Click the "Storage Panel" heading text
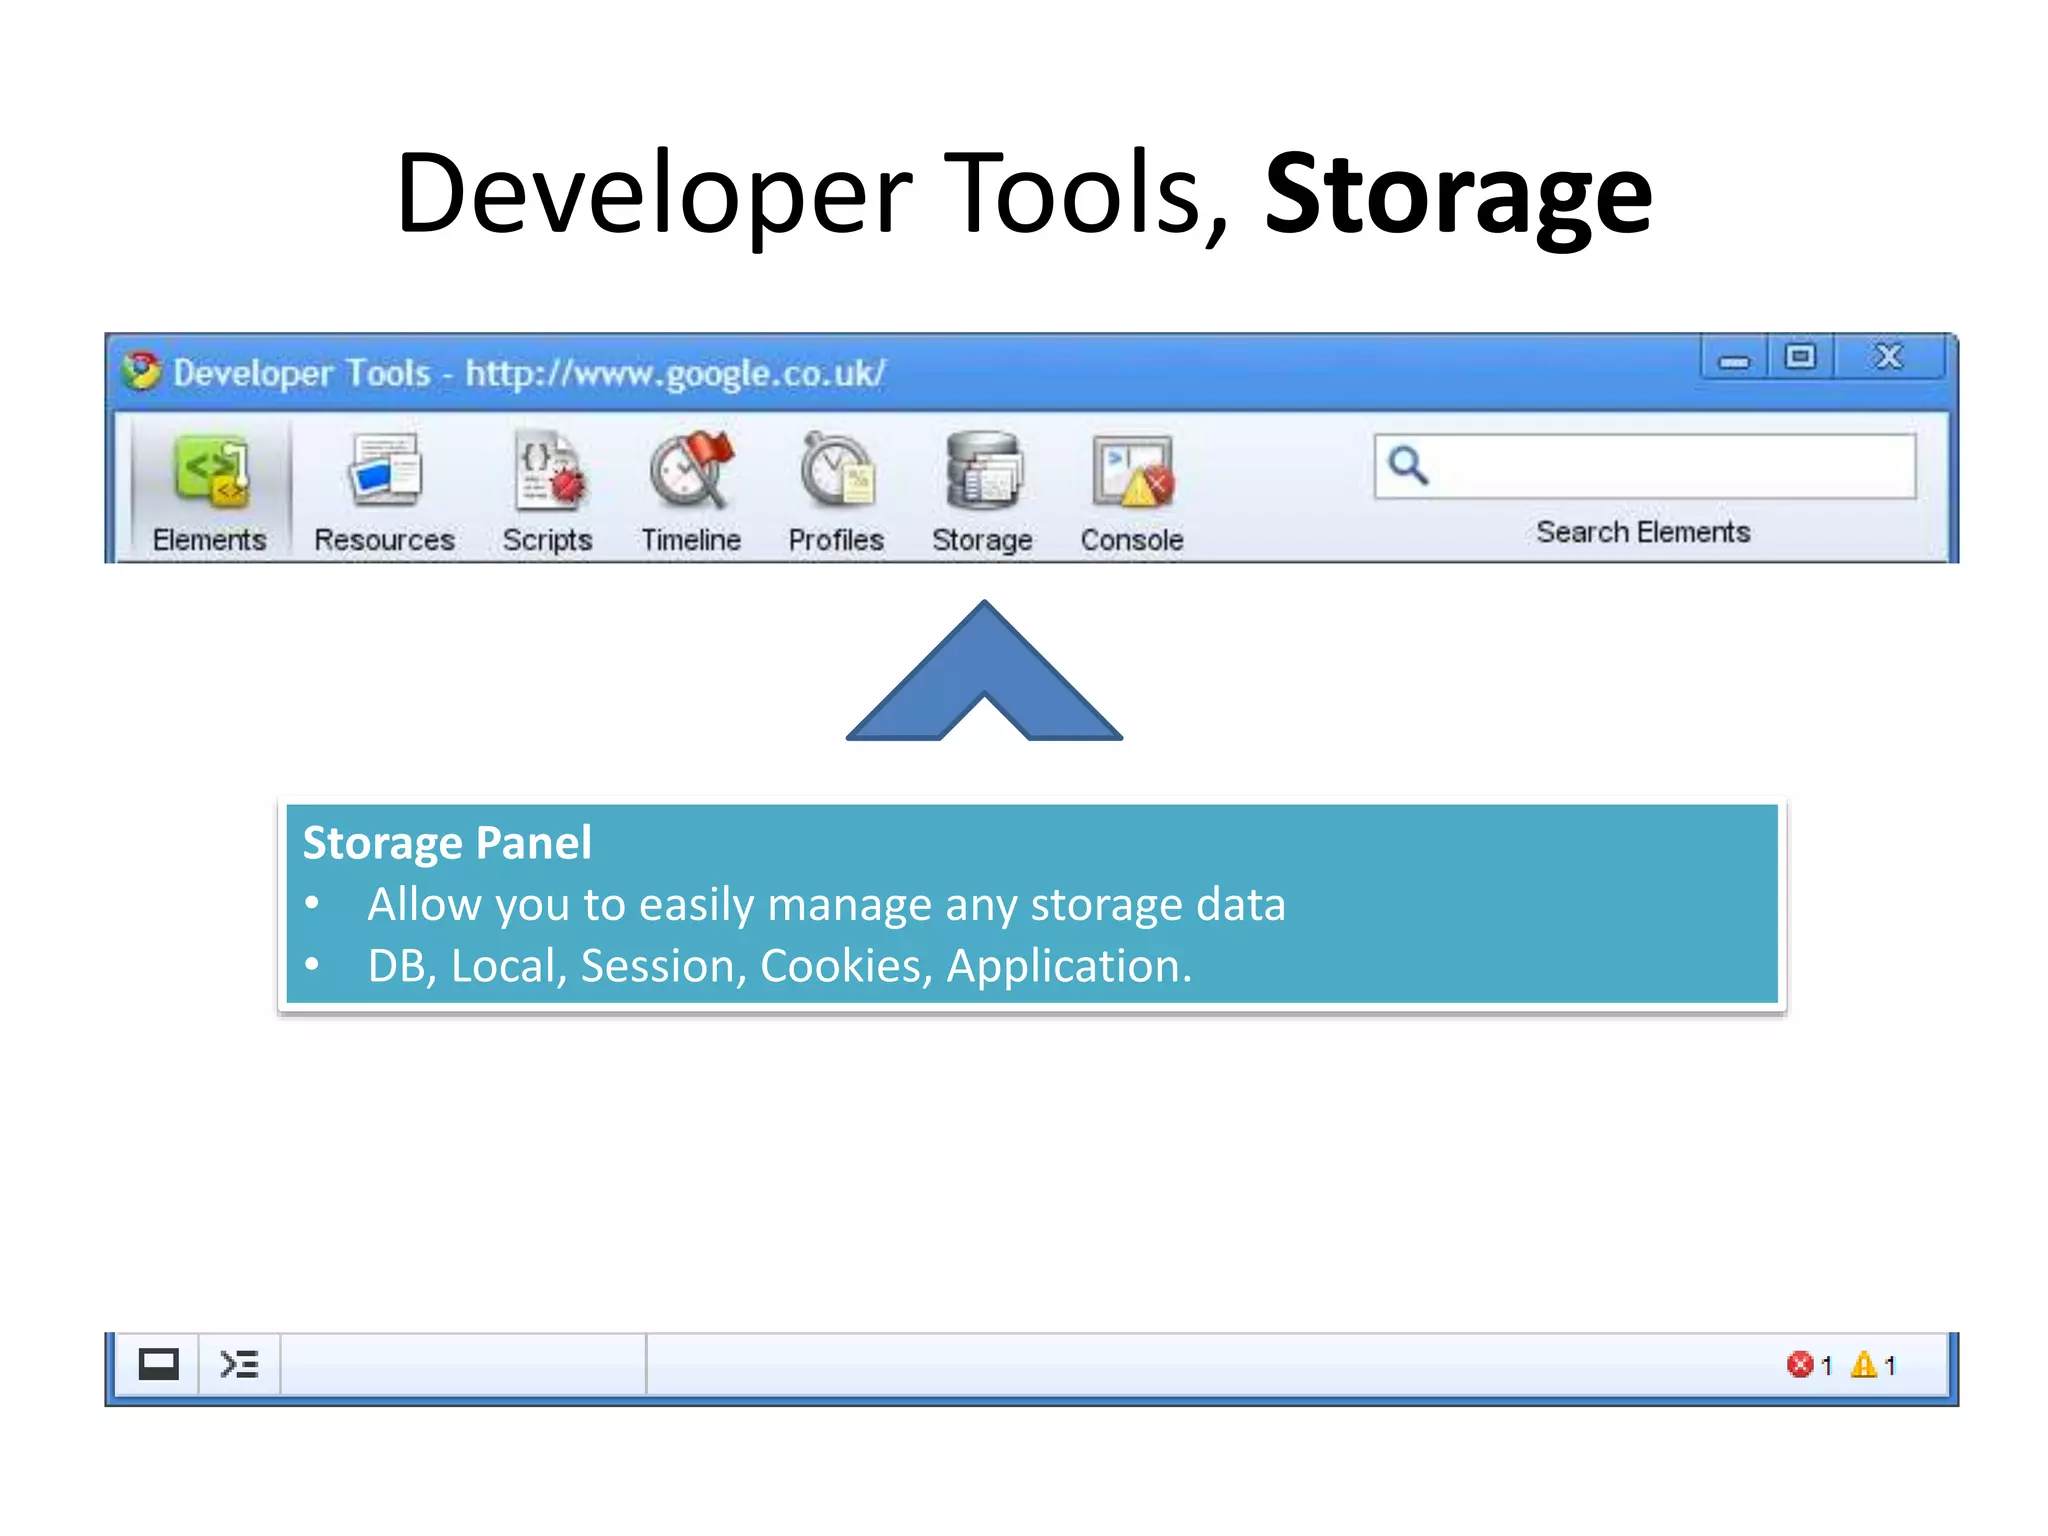The width and height of the screenshot is (2048, 1536). point(447,843)
